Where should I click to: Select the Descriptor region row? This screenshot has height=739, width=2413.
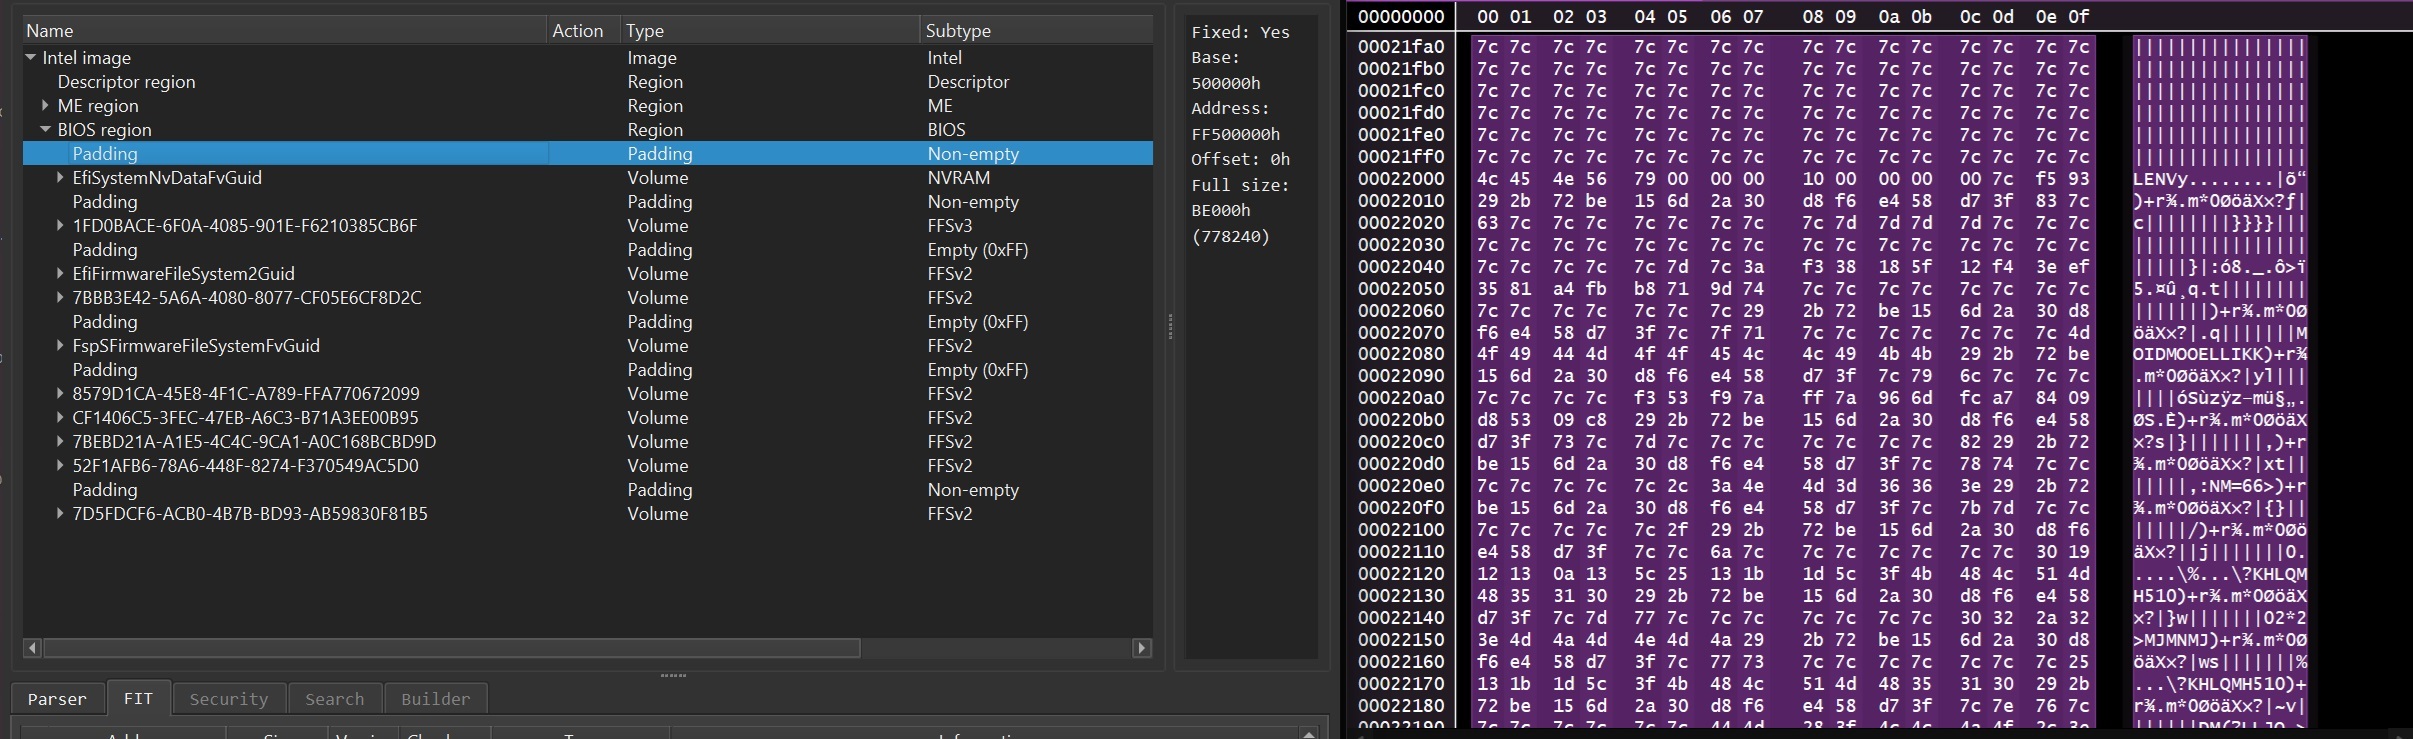coord(126,82)
